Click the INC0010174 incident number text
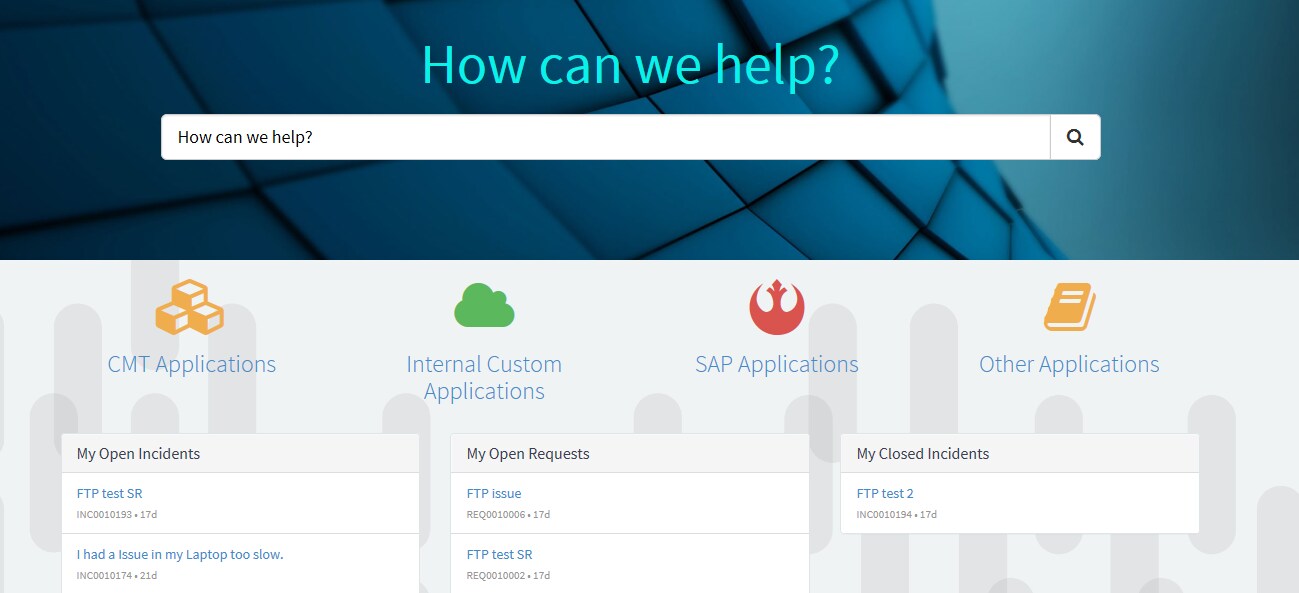 coord(104,576)
